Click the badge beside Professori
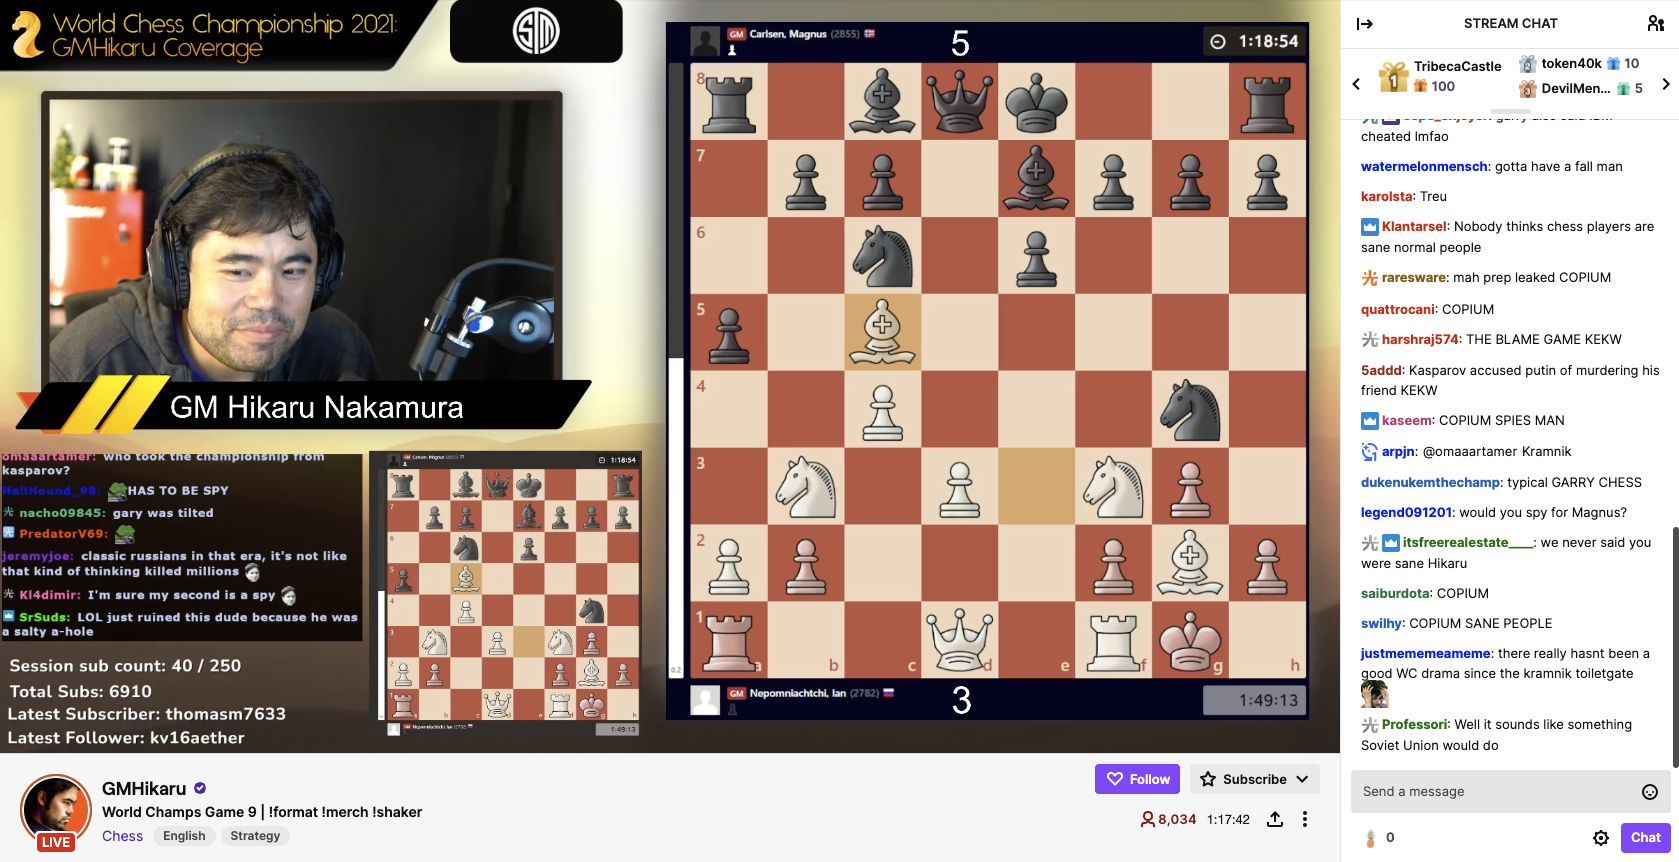The width and height of the screenshot is (1679, 862). [1370, 725]
